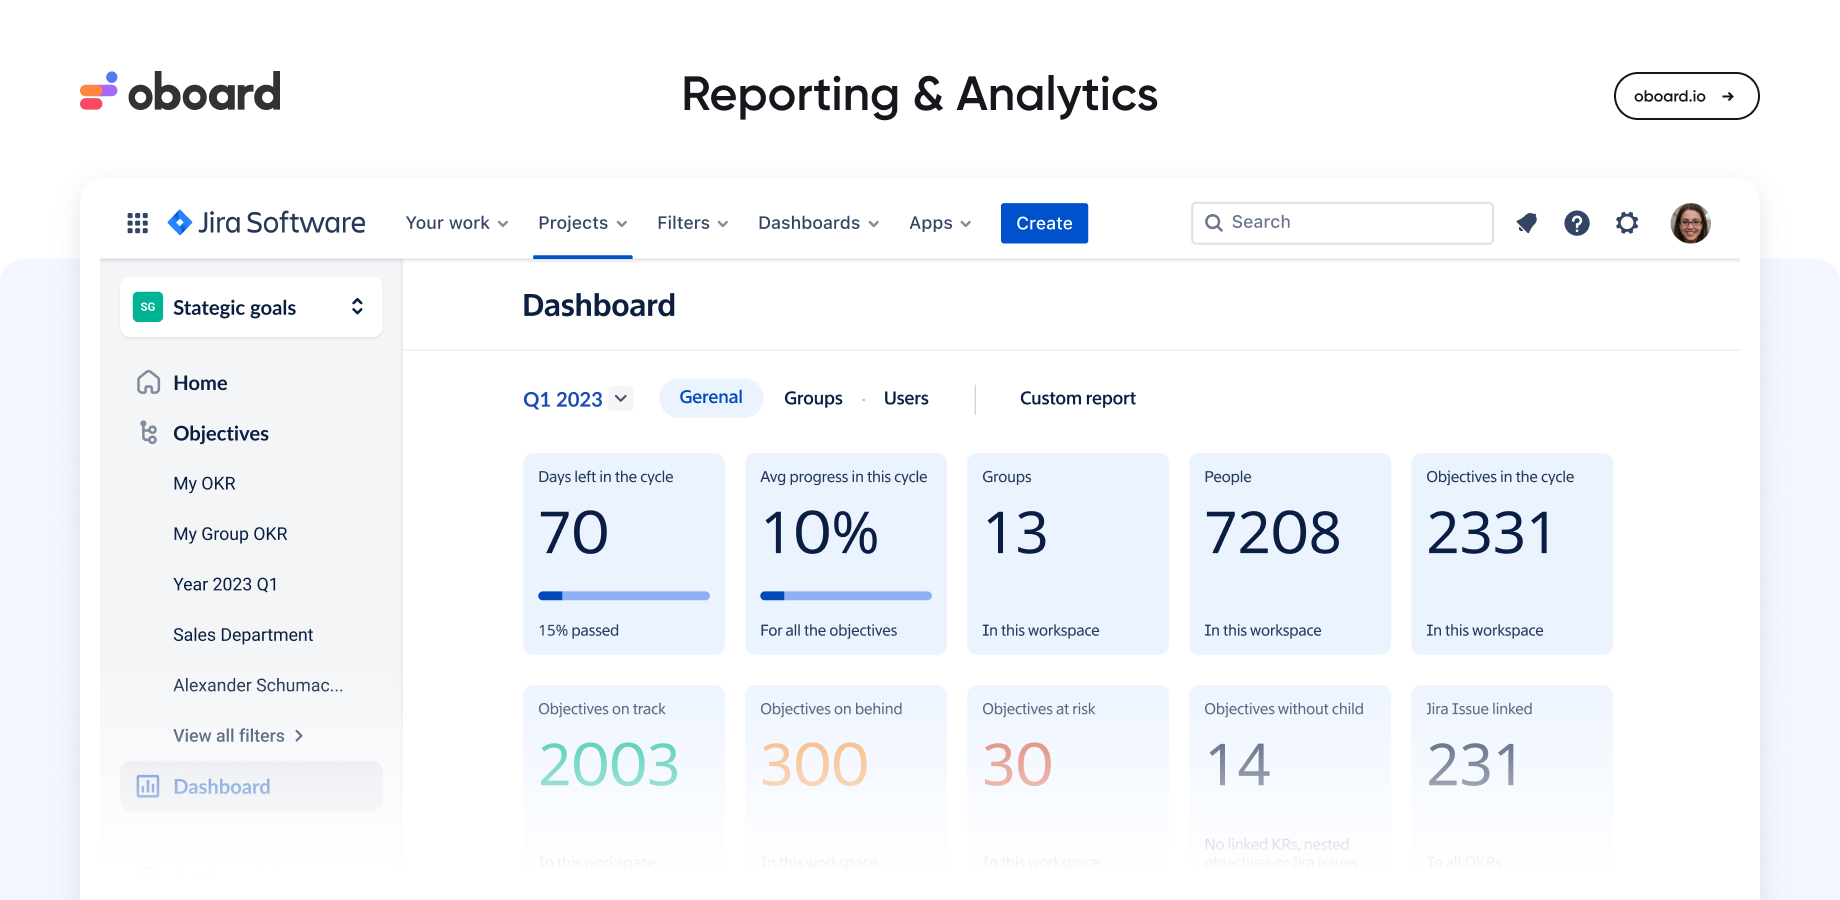1840x900 pixels.
Task: Click the Objectives on behind 300 value
Action: click(814, 765)
